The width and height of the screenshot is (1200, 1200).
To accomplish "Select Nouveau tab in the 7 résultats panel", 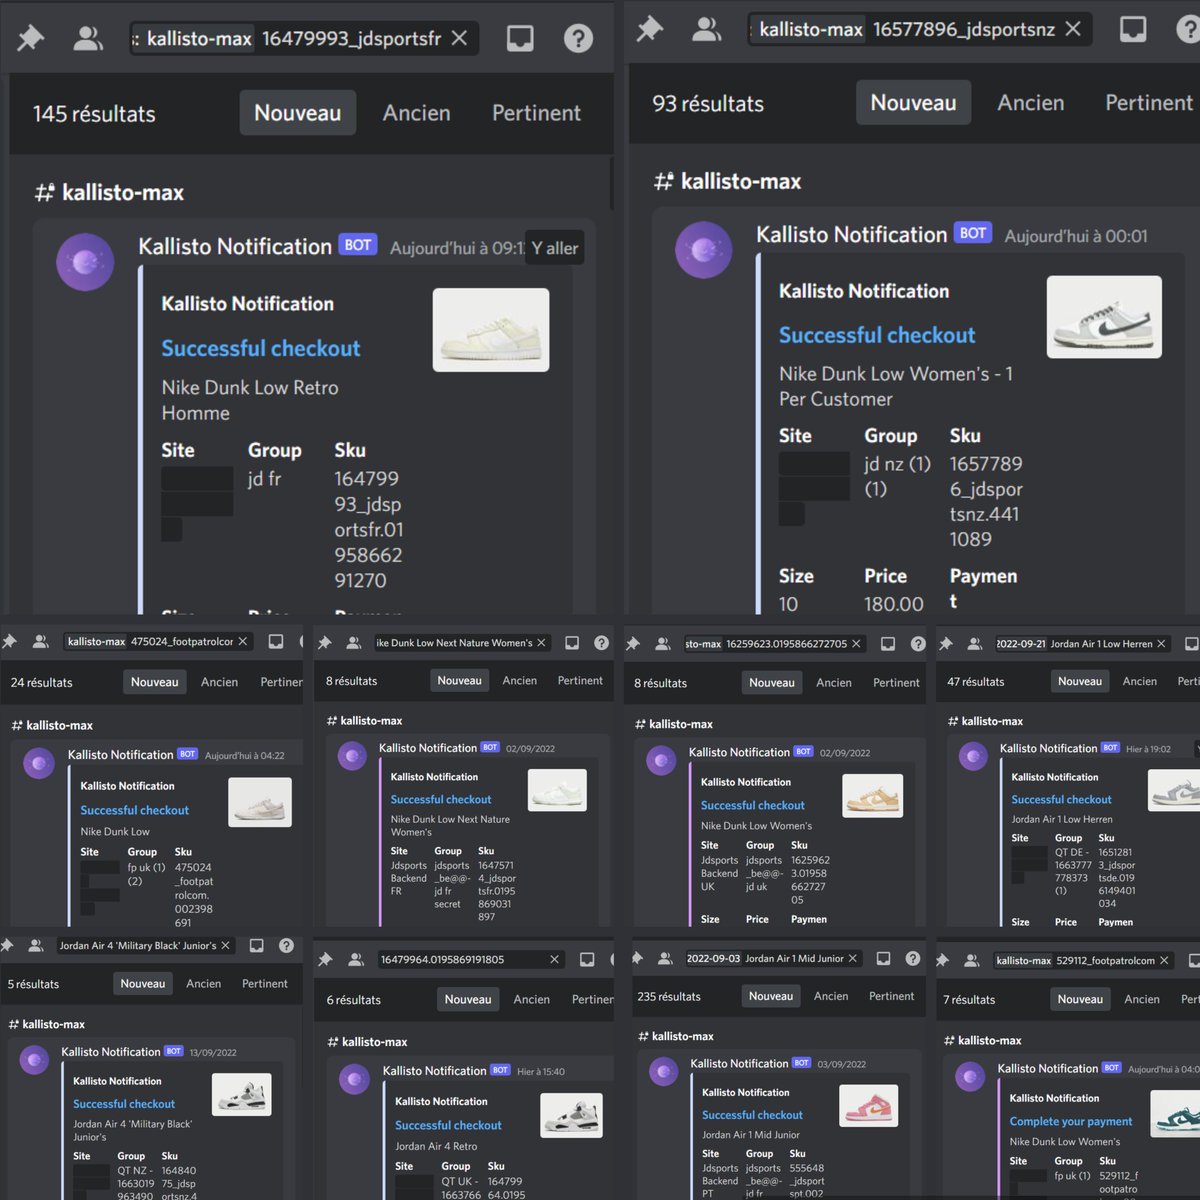I will coord(1080,999).
